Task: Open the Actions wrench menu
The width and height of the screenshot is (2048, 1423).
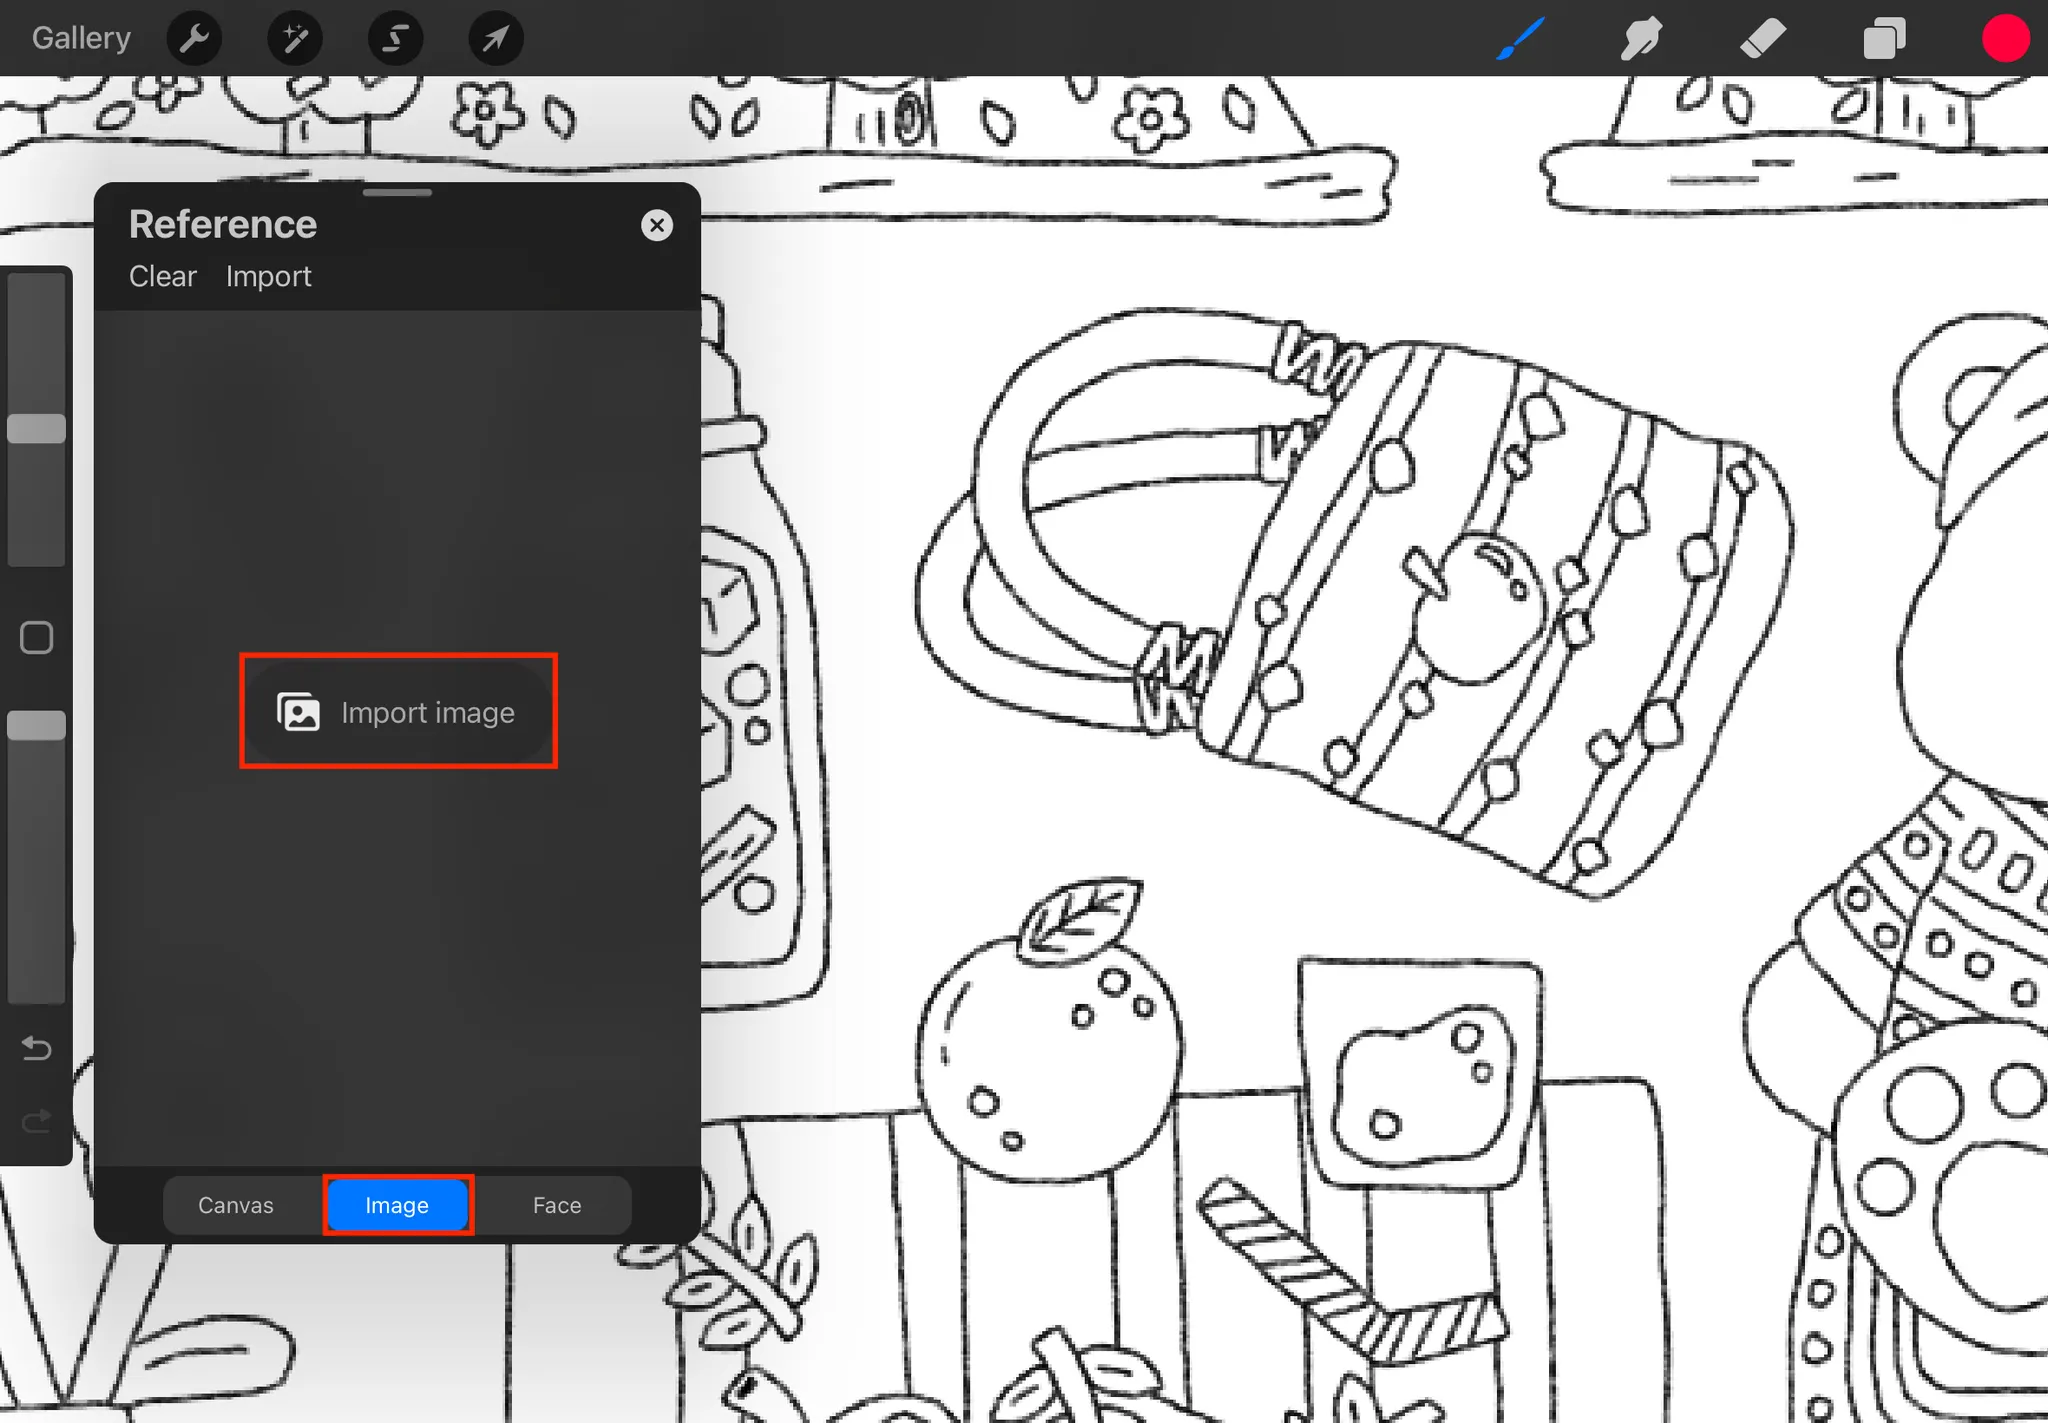Action: pos(194,39)
